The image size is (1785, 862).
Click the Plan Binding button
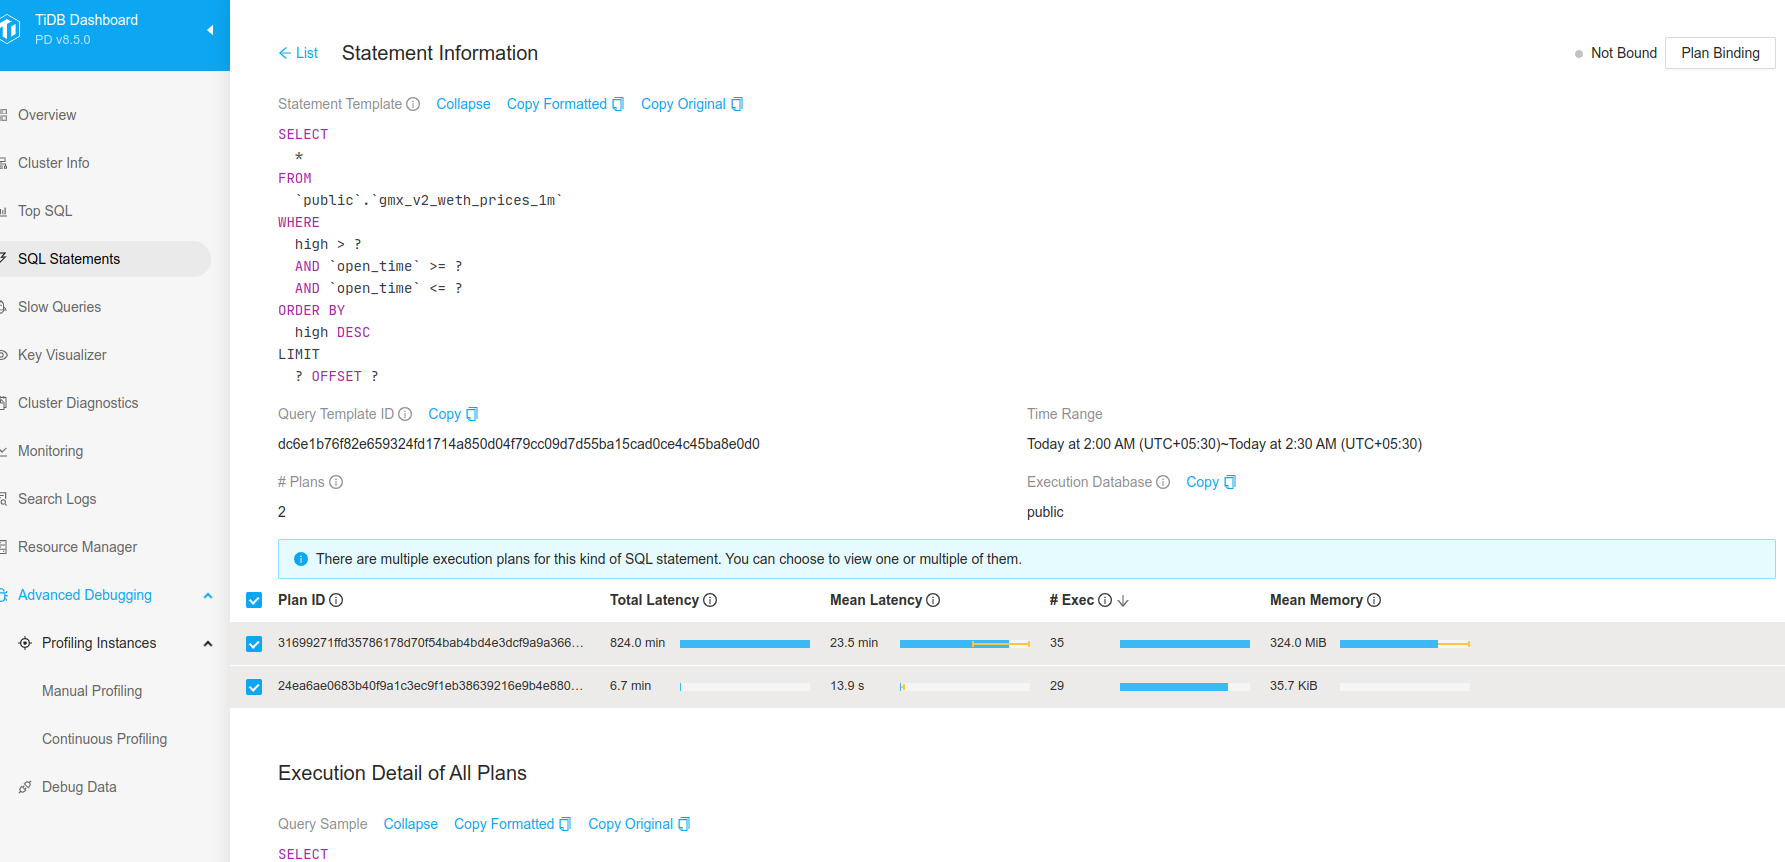(x=1720, y=53)
